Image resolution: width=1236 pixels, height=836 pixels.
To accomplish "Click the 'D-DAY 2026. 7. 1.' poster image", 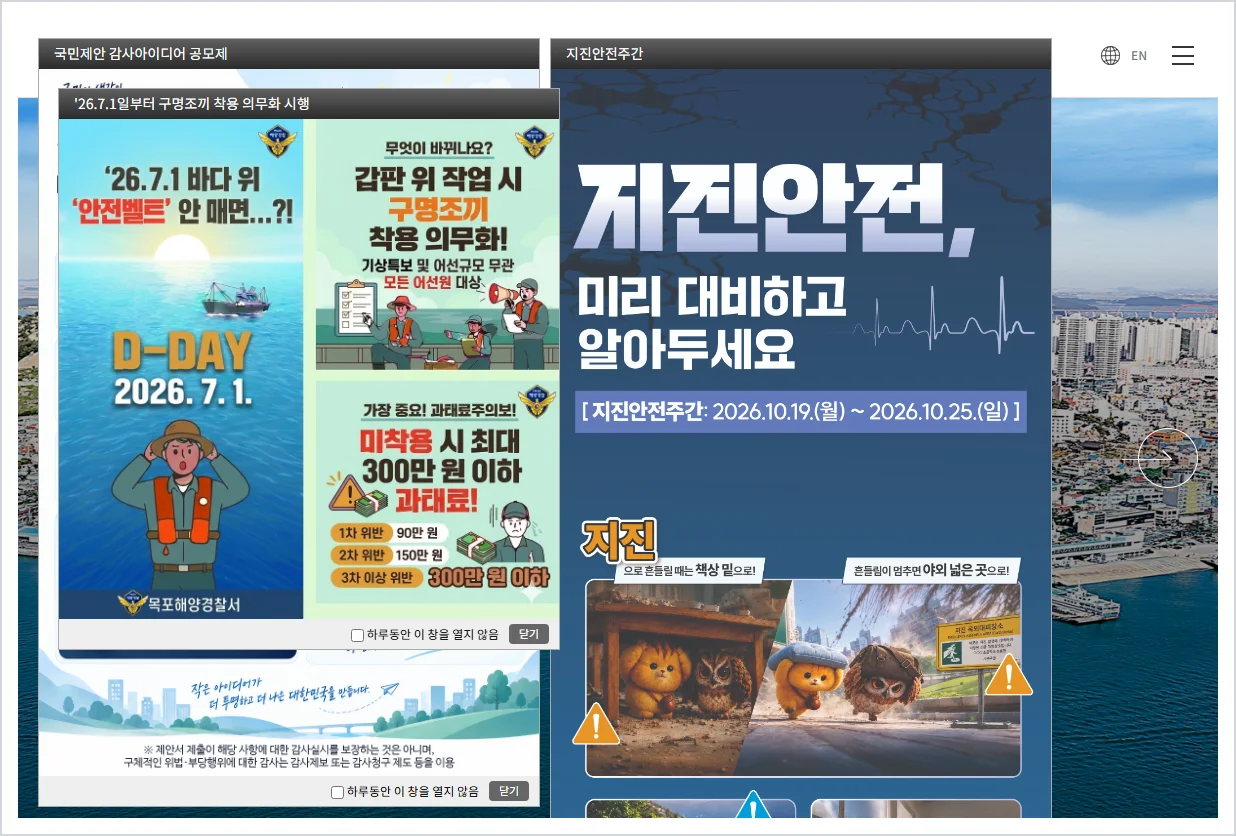I will click(x=181, y=369).
